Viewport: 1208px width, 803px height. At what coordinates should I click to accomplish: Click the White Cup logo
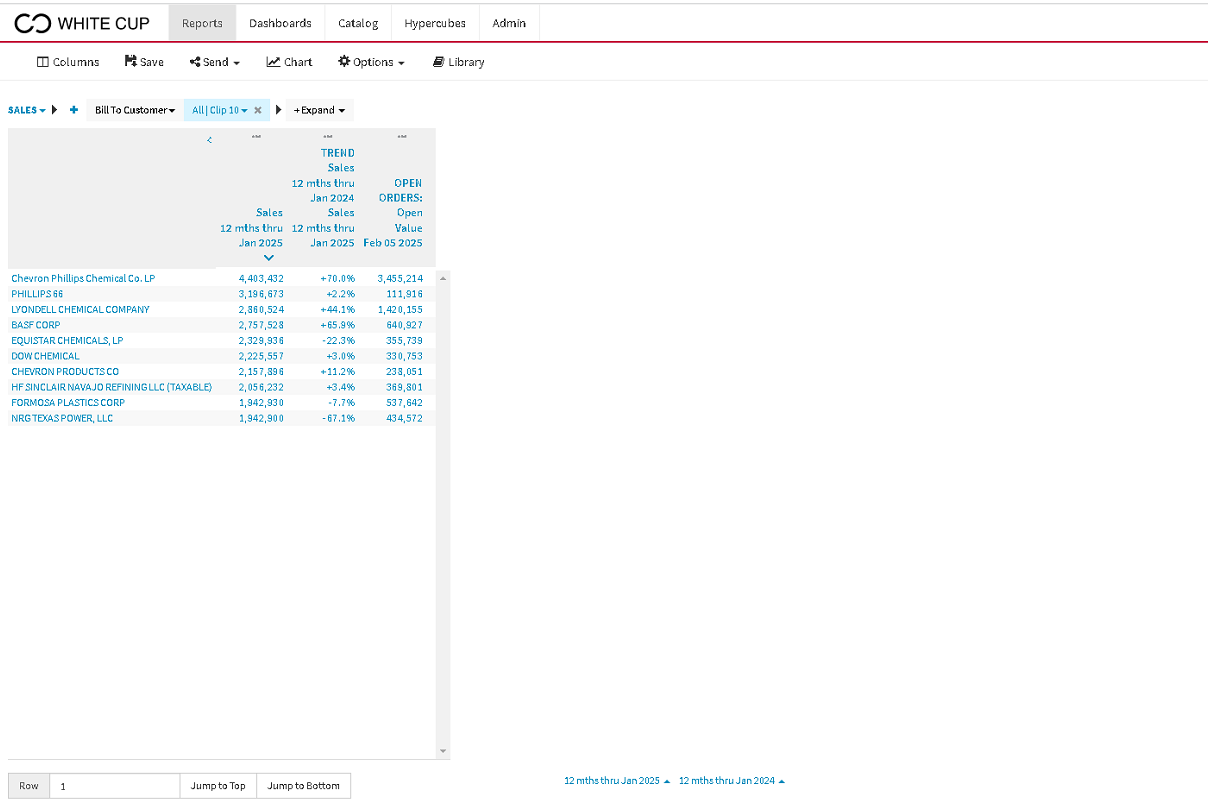[82, 23]
